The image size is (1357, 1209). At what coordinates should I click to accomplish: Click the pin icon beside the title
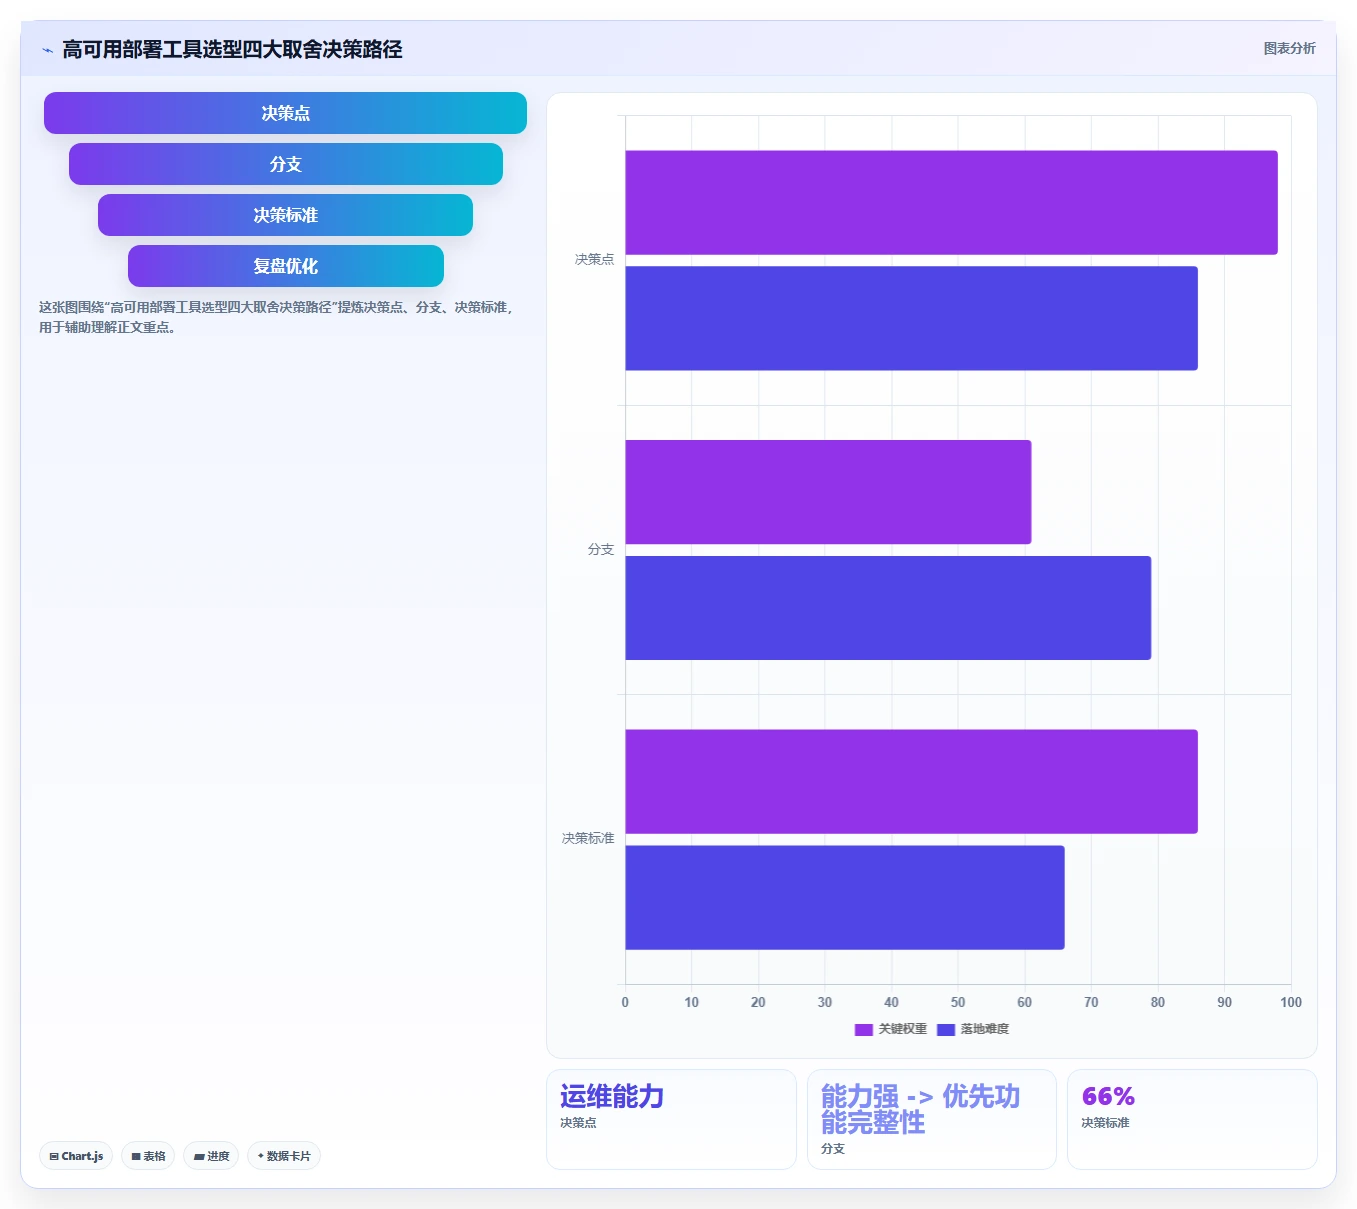click(47, 50)
